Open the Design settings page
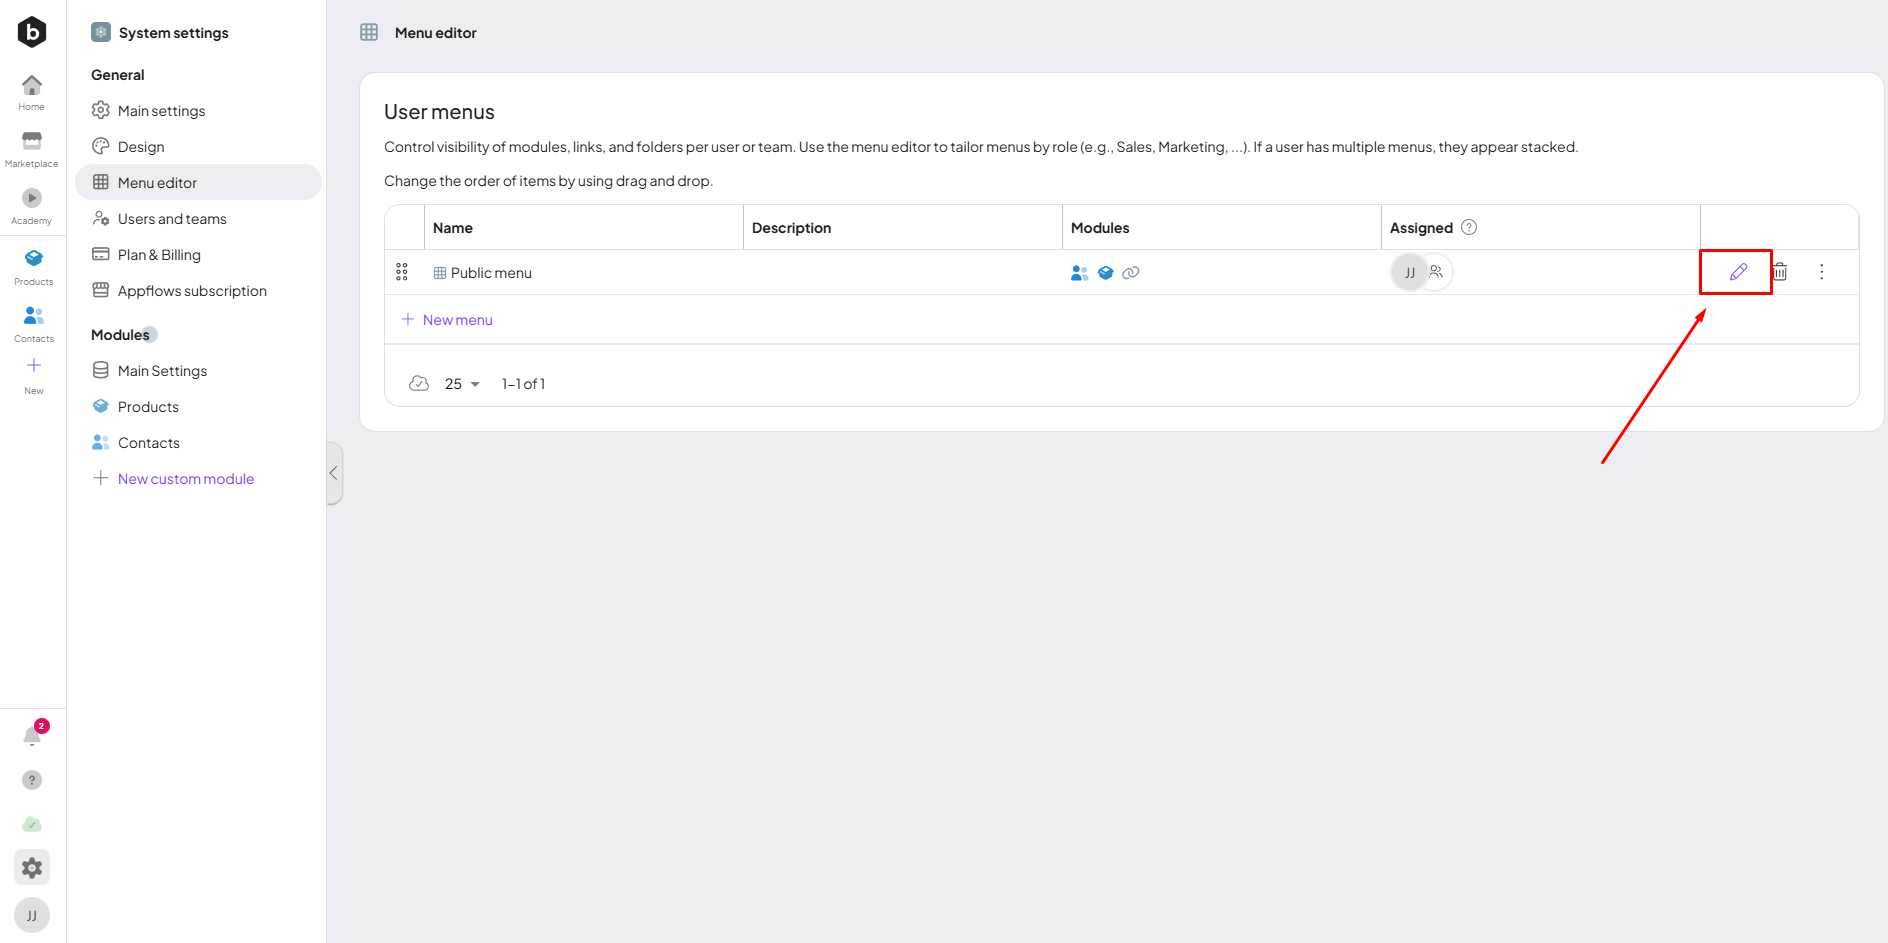Screen dimensions: 1888x943 click(141, 147)
